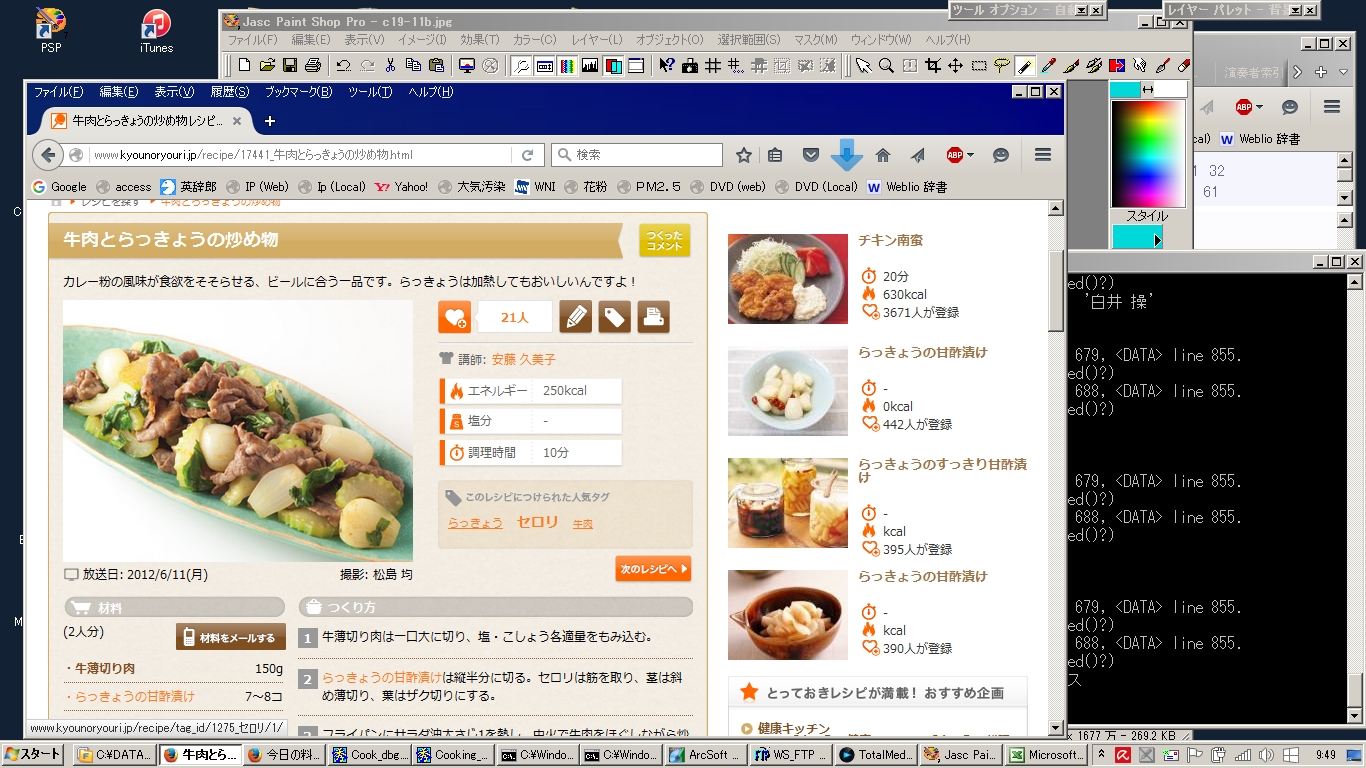Open Firefox hamburger menu
The height and width of the screenshot is (768, 1366).
click(1043, 155)
